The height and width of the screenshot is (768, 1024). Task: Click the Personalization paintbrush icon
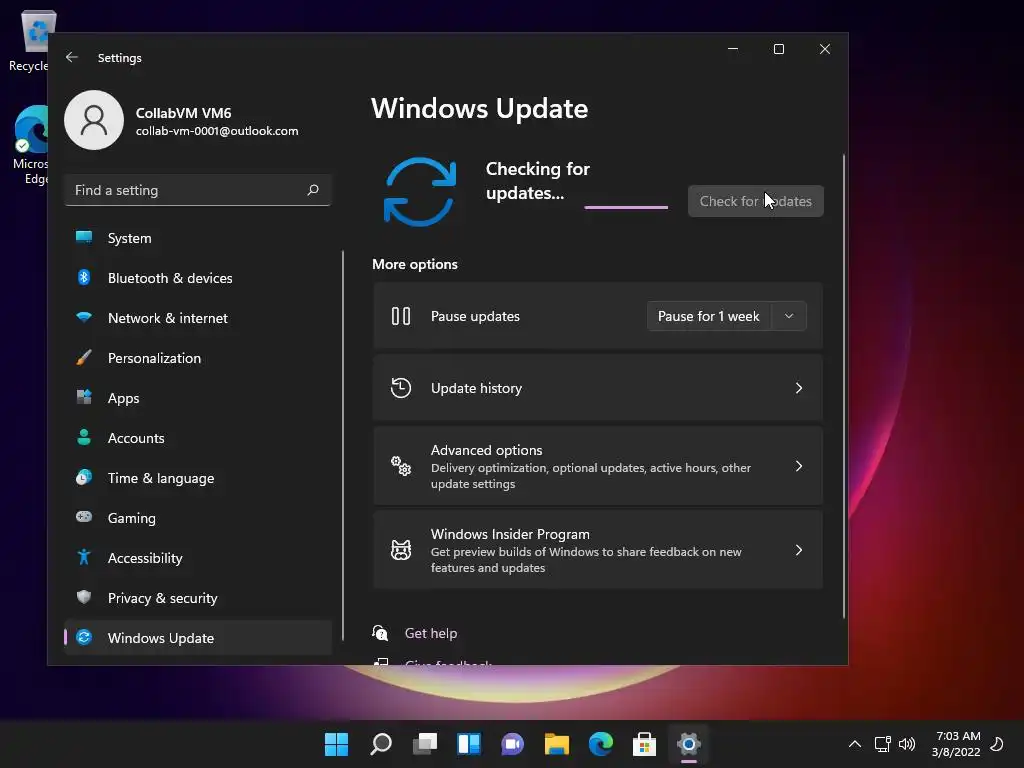[84, 357]
